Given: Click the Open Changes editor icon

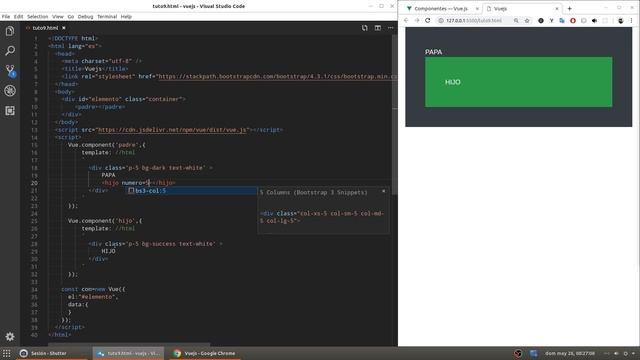Looking at the screenshot, I should click(x=364, y=28).
